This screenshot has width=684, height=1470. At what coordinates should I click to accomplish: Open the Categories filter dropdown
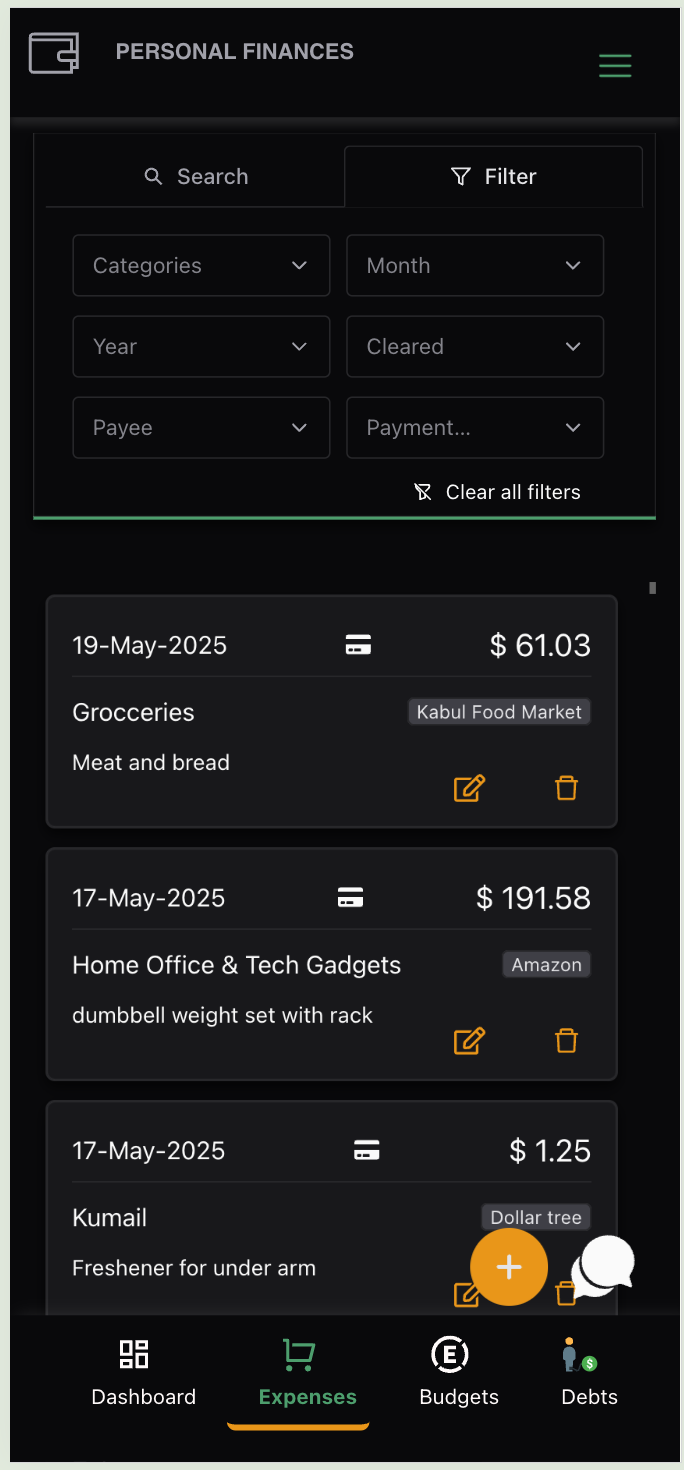200,265
